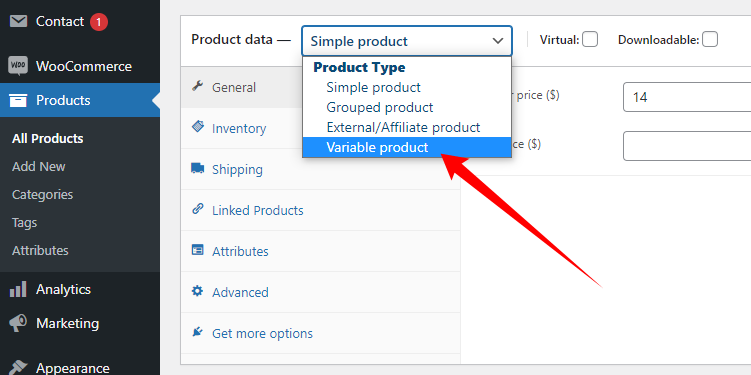Click the Marketing megaphone icon
Viewport: 751px width, 375px height.
click(x=18, y=323)
